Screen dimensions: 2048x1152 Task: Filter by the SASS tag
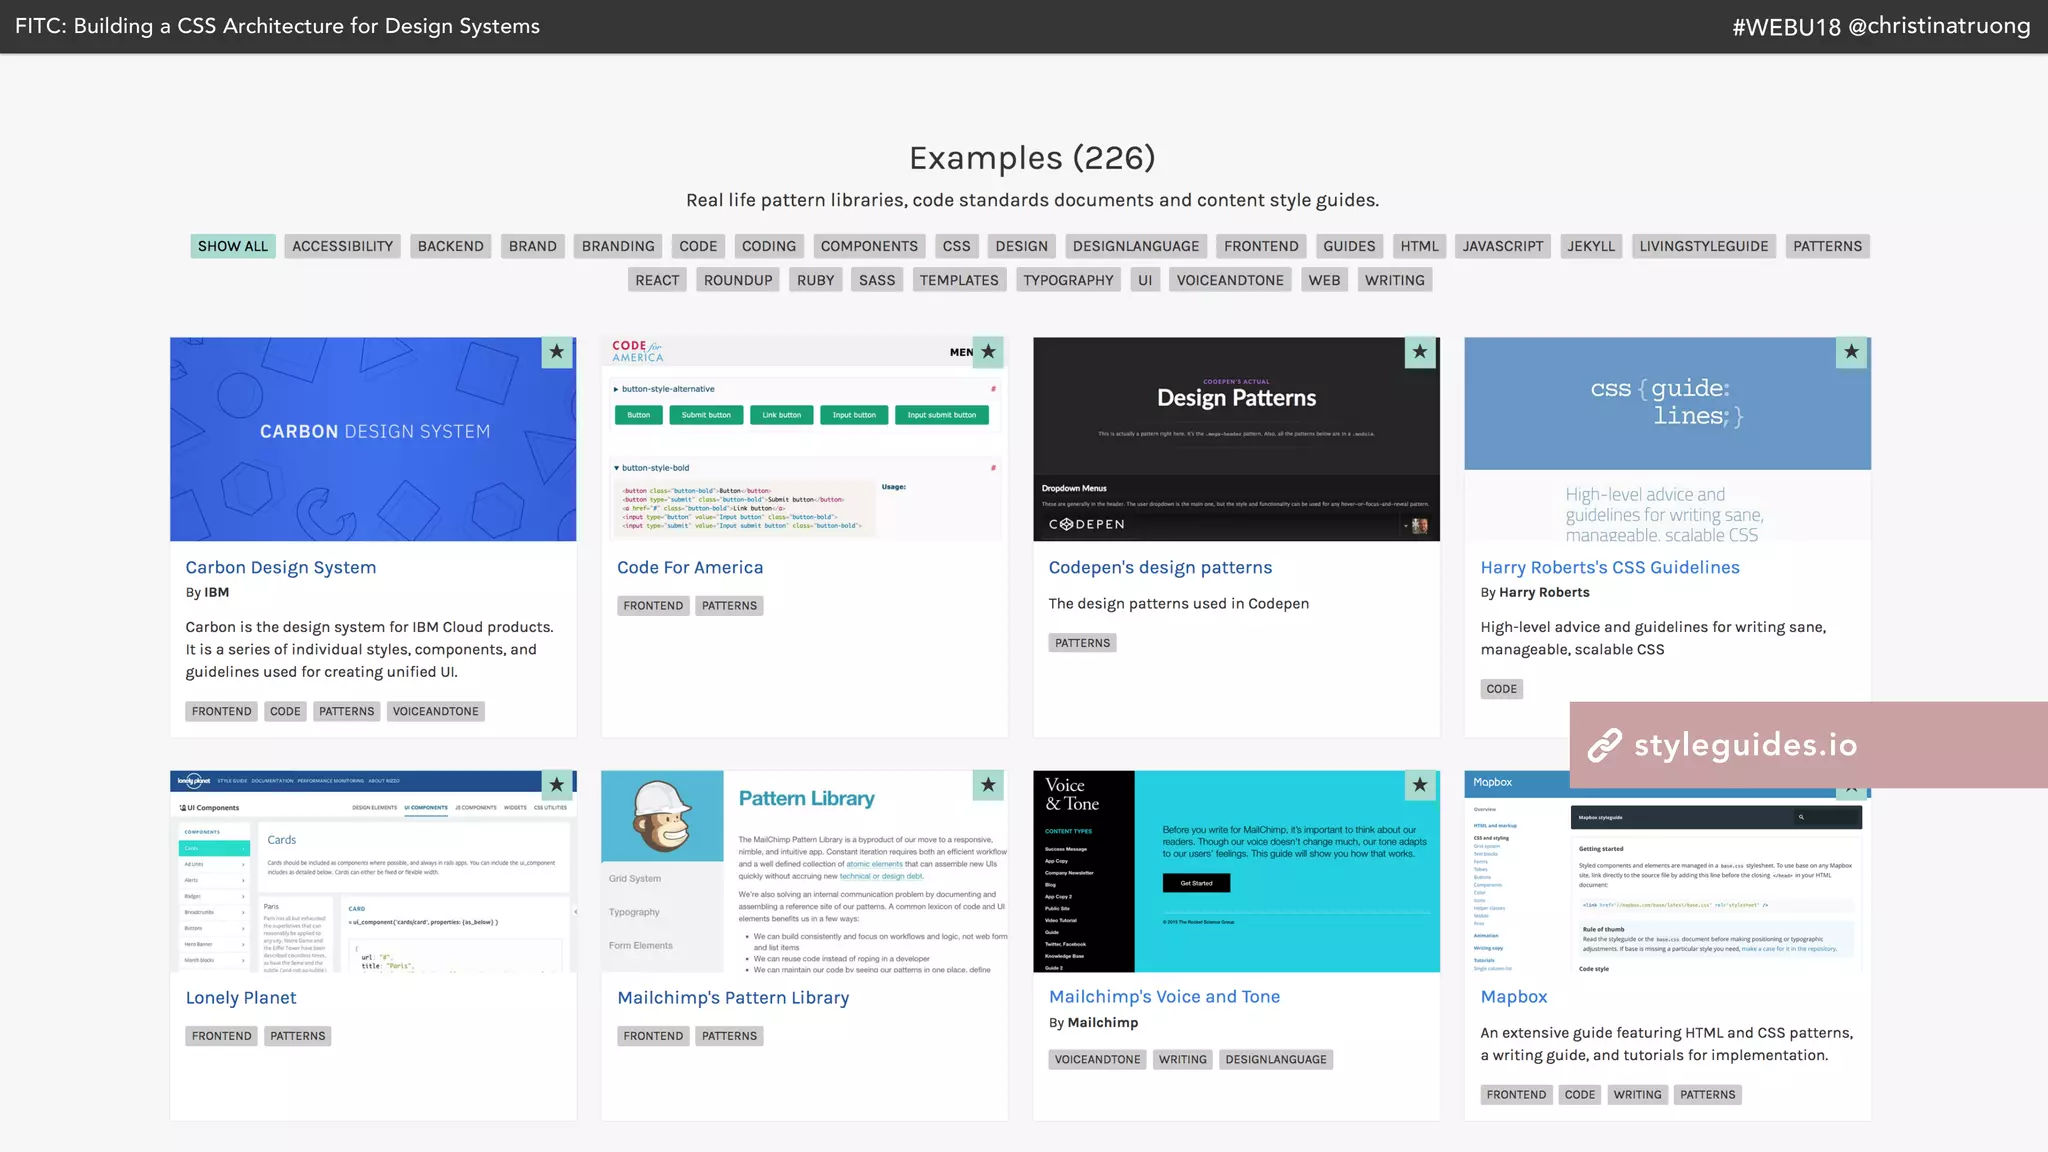point(877,280)
